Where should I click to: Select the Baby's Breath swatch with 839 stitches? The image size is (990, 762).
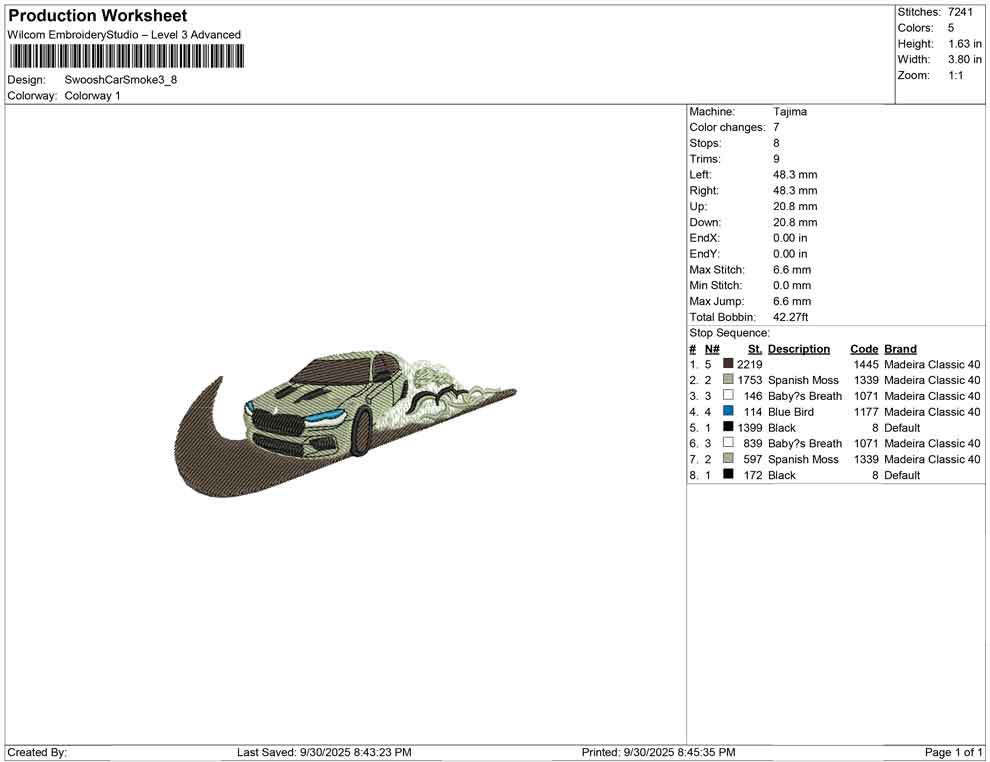(x=728, y=443)
